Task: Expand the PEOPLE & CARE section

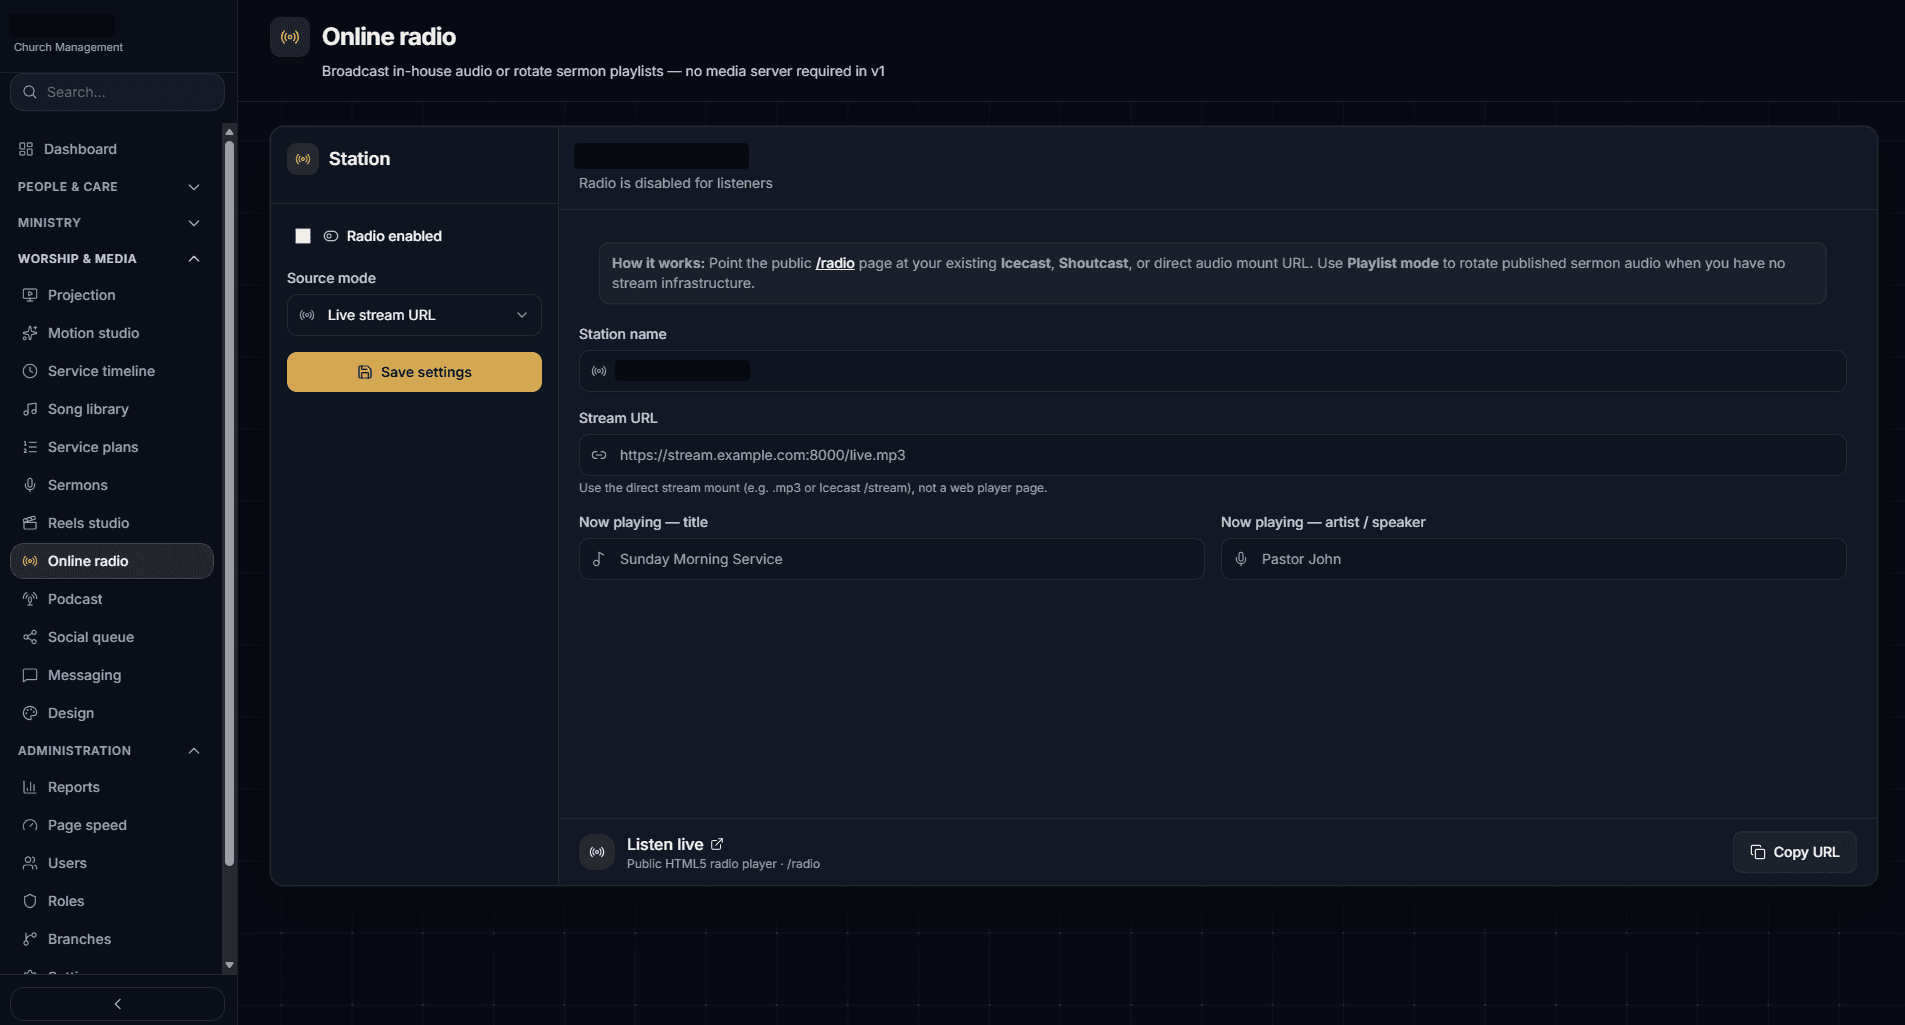Action: pos(110,187)
